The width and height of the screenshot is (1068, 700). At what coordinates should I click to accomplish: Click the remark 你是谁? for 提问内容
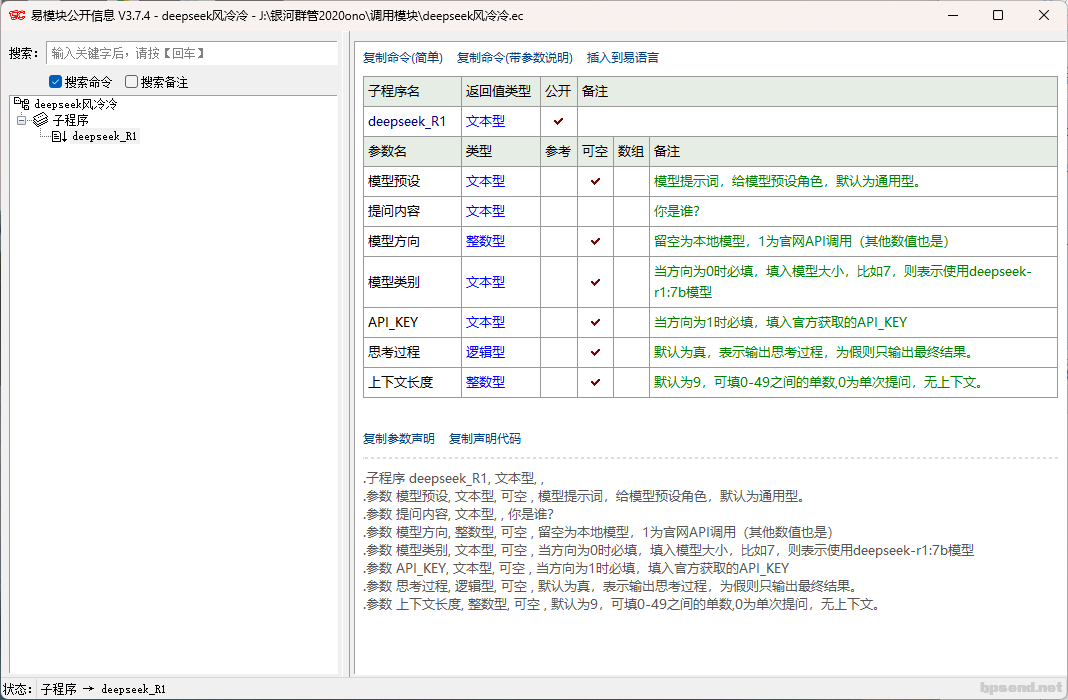(676, 211)
